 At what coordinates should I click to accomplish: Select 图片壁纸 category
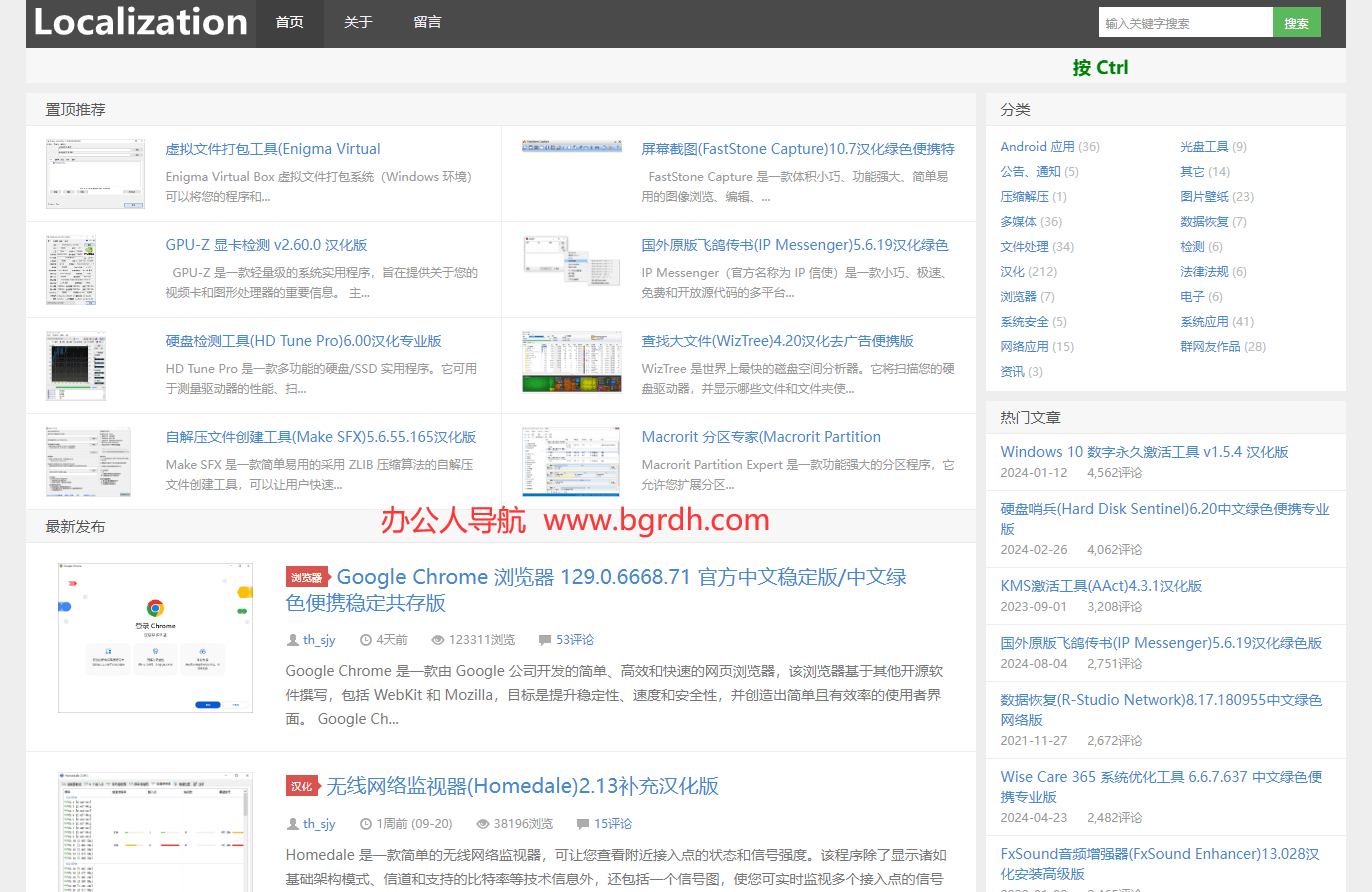[x=1204, y=197]
